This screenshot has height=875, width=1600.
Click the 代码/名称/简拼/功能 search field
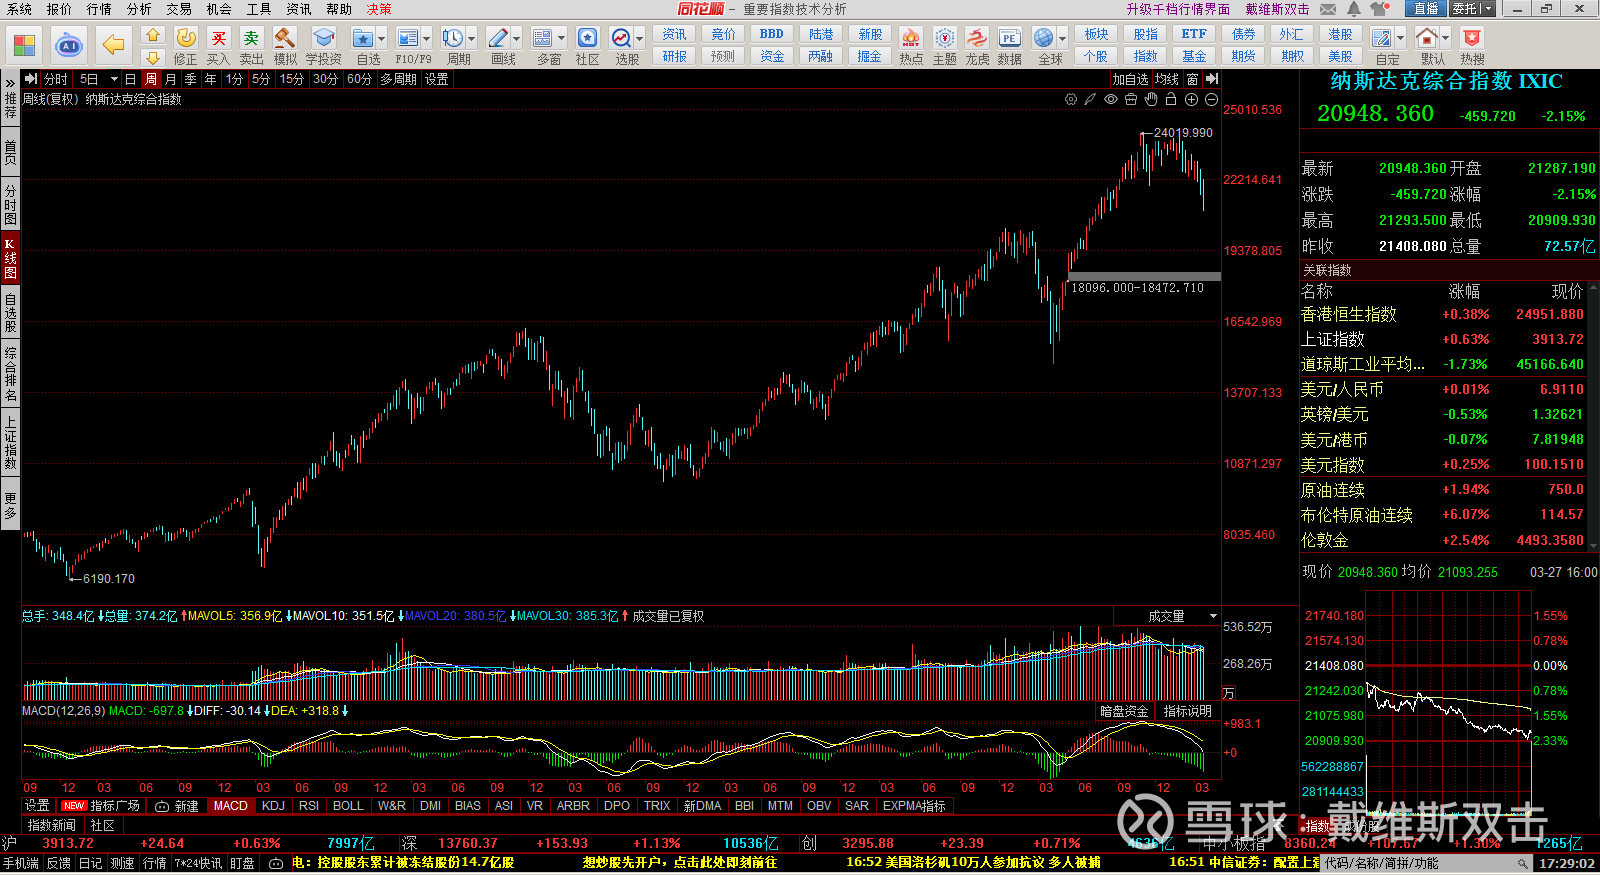pyautogui.click(x=1426, y=863)
